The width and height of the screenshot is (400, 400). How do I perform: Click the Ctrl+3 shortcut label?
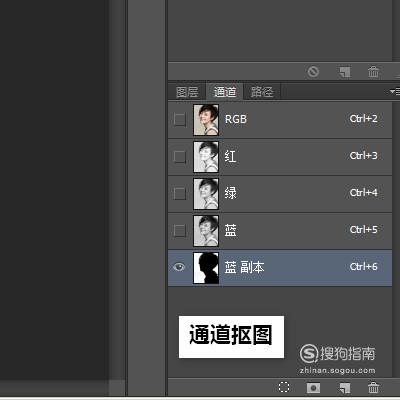click(364, 156)
